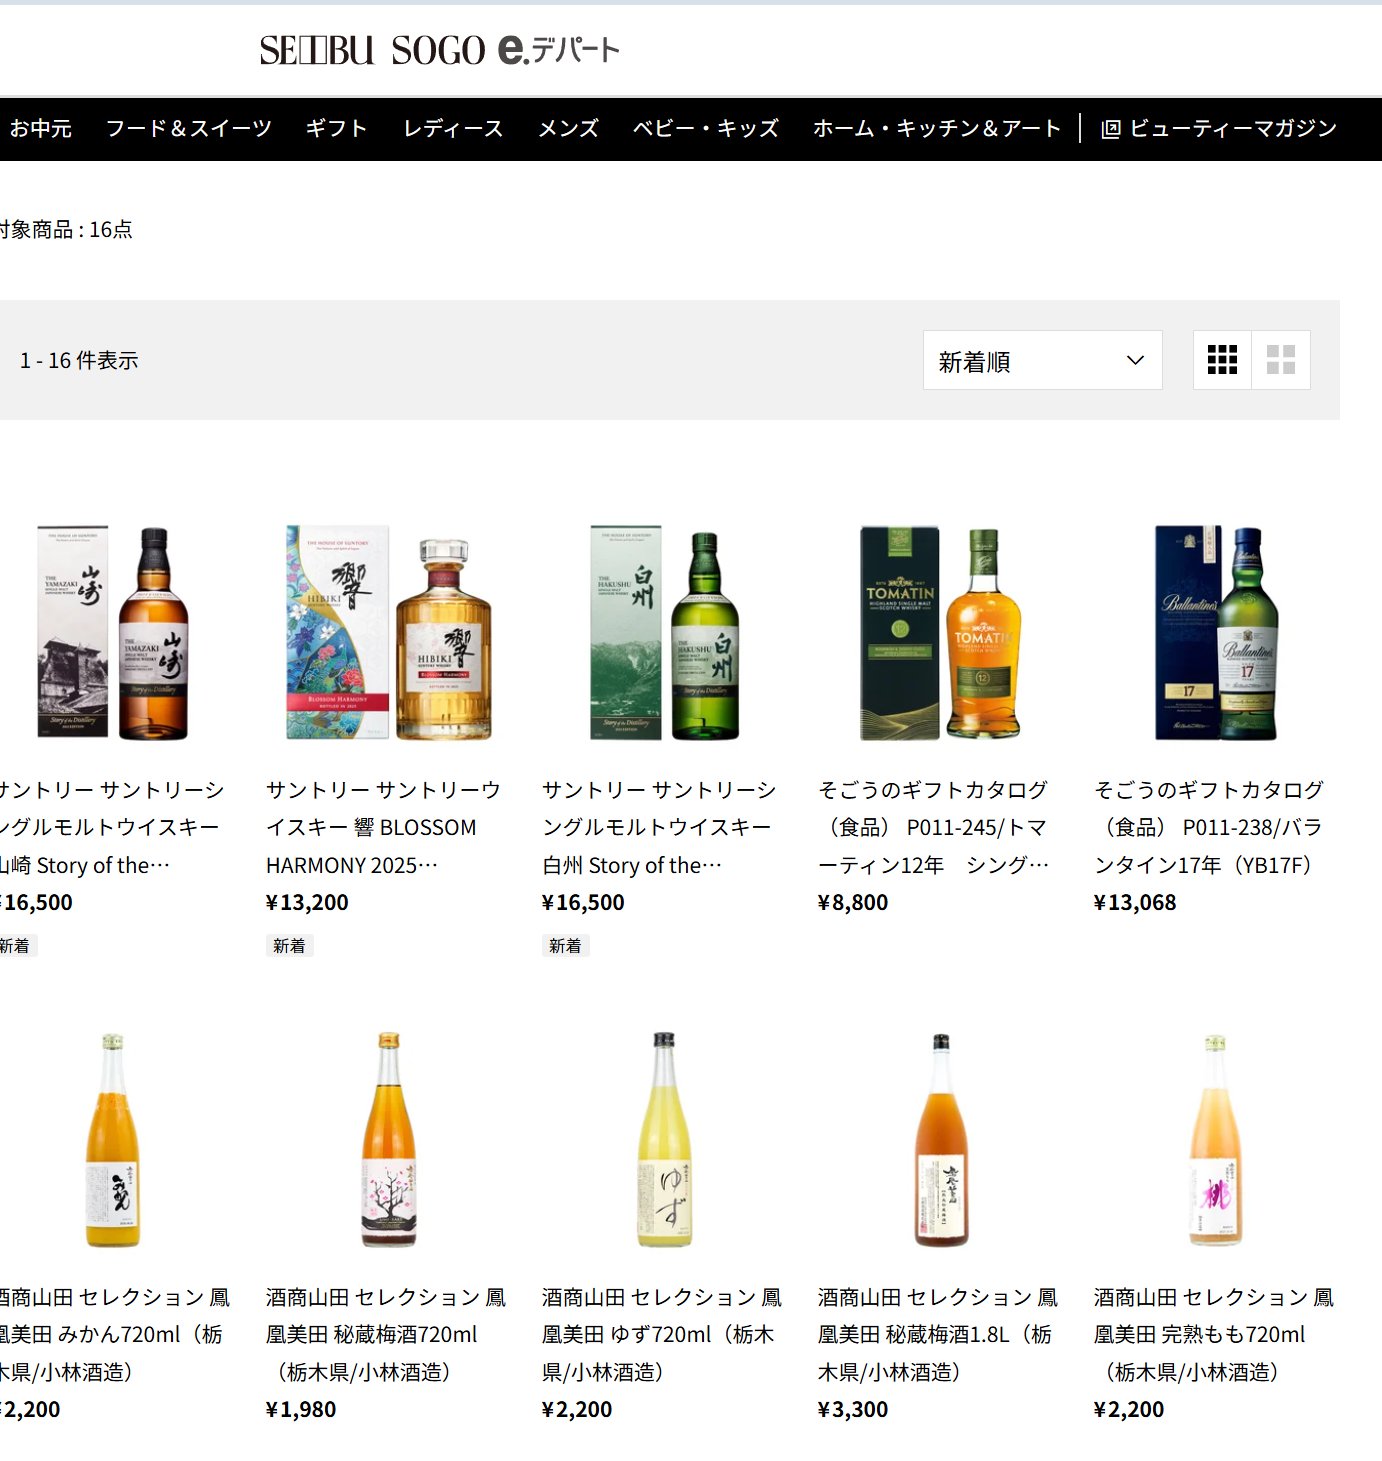Open the 響 BLOSSOM HARMONY product image
The width and height of the screenshot is (1382, 1461).
click(x=389, y=633)
